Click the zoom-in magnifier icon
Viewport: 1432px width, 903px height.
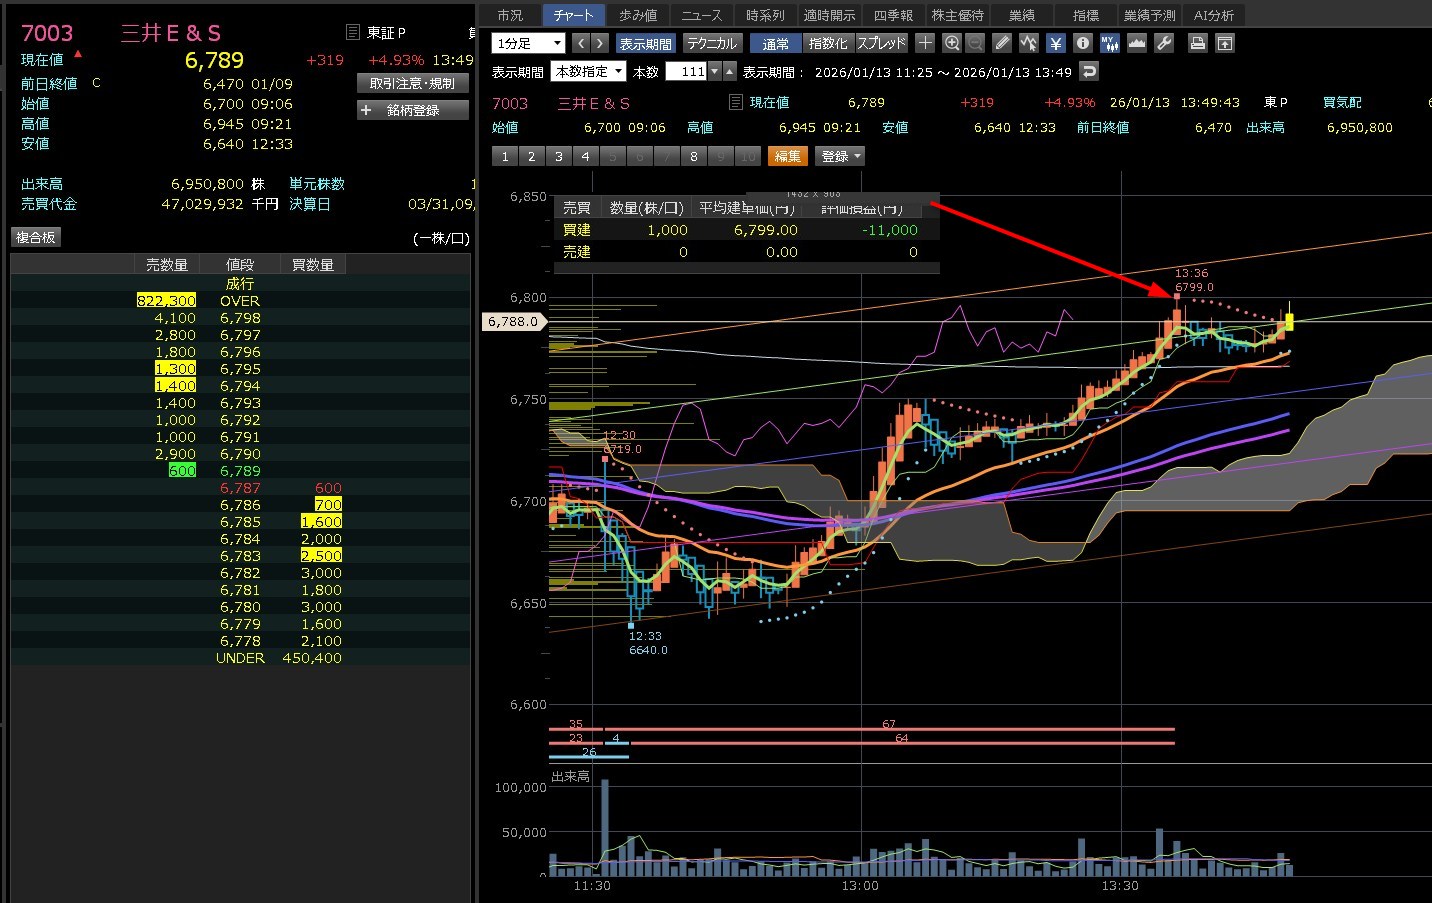point(951,43)
